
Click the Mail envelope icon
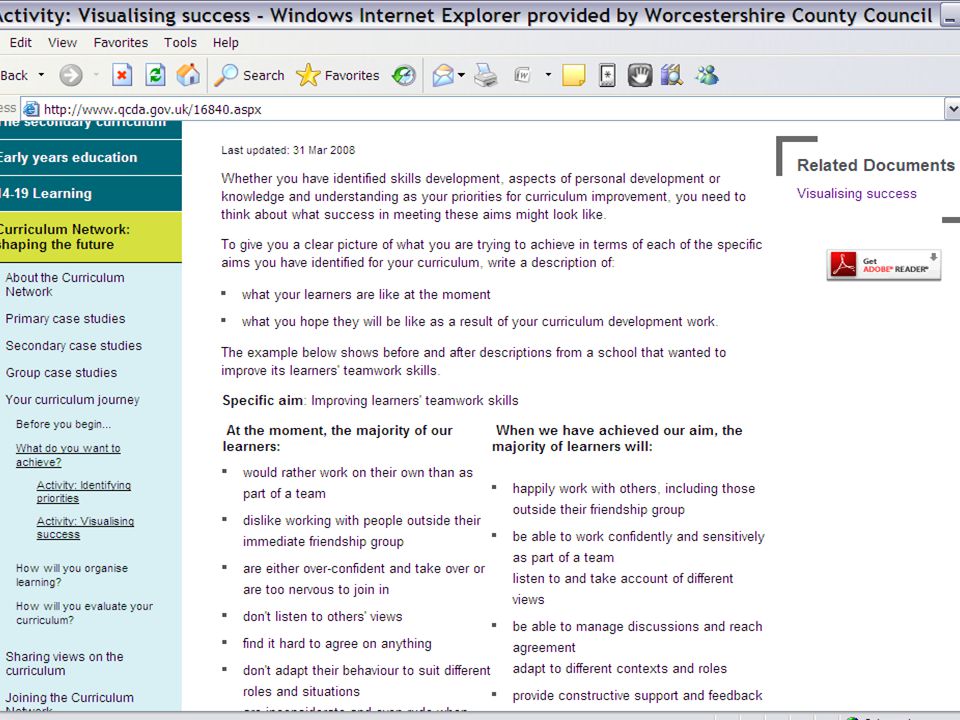click(443, 75)
